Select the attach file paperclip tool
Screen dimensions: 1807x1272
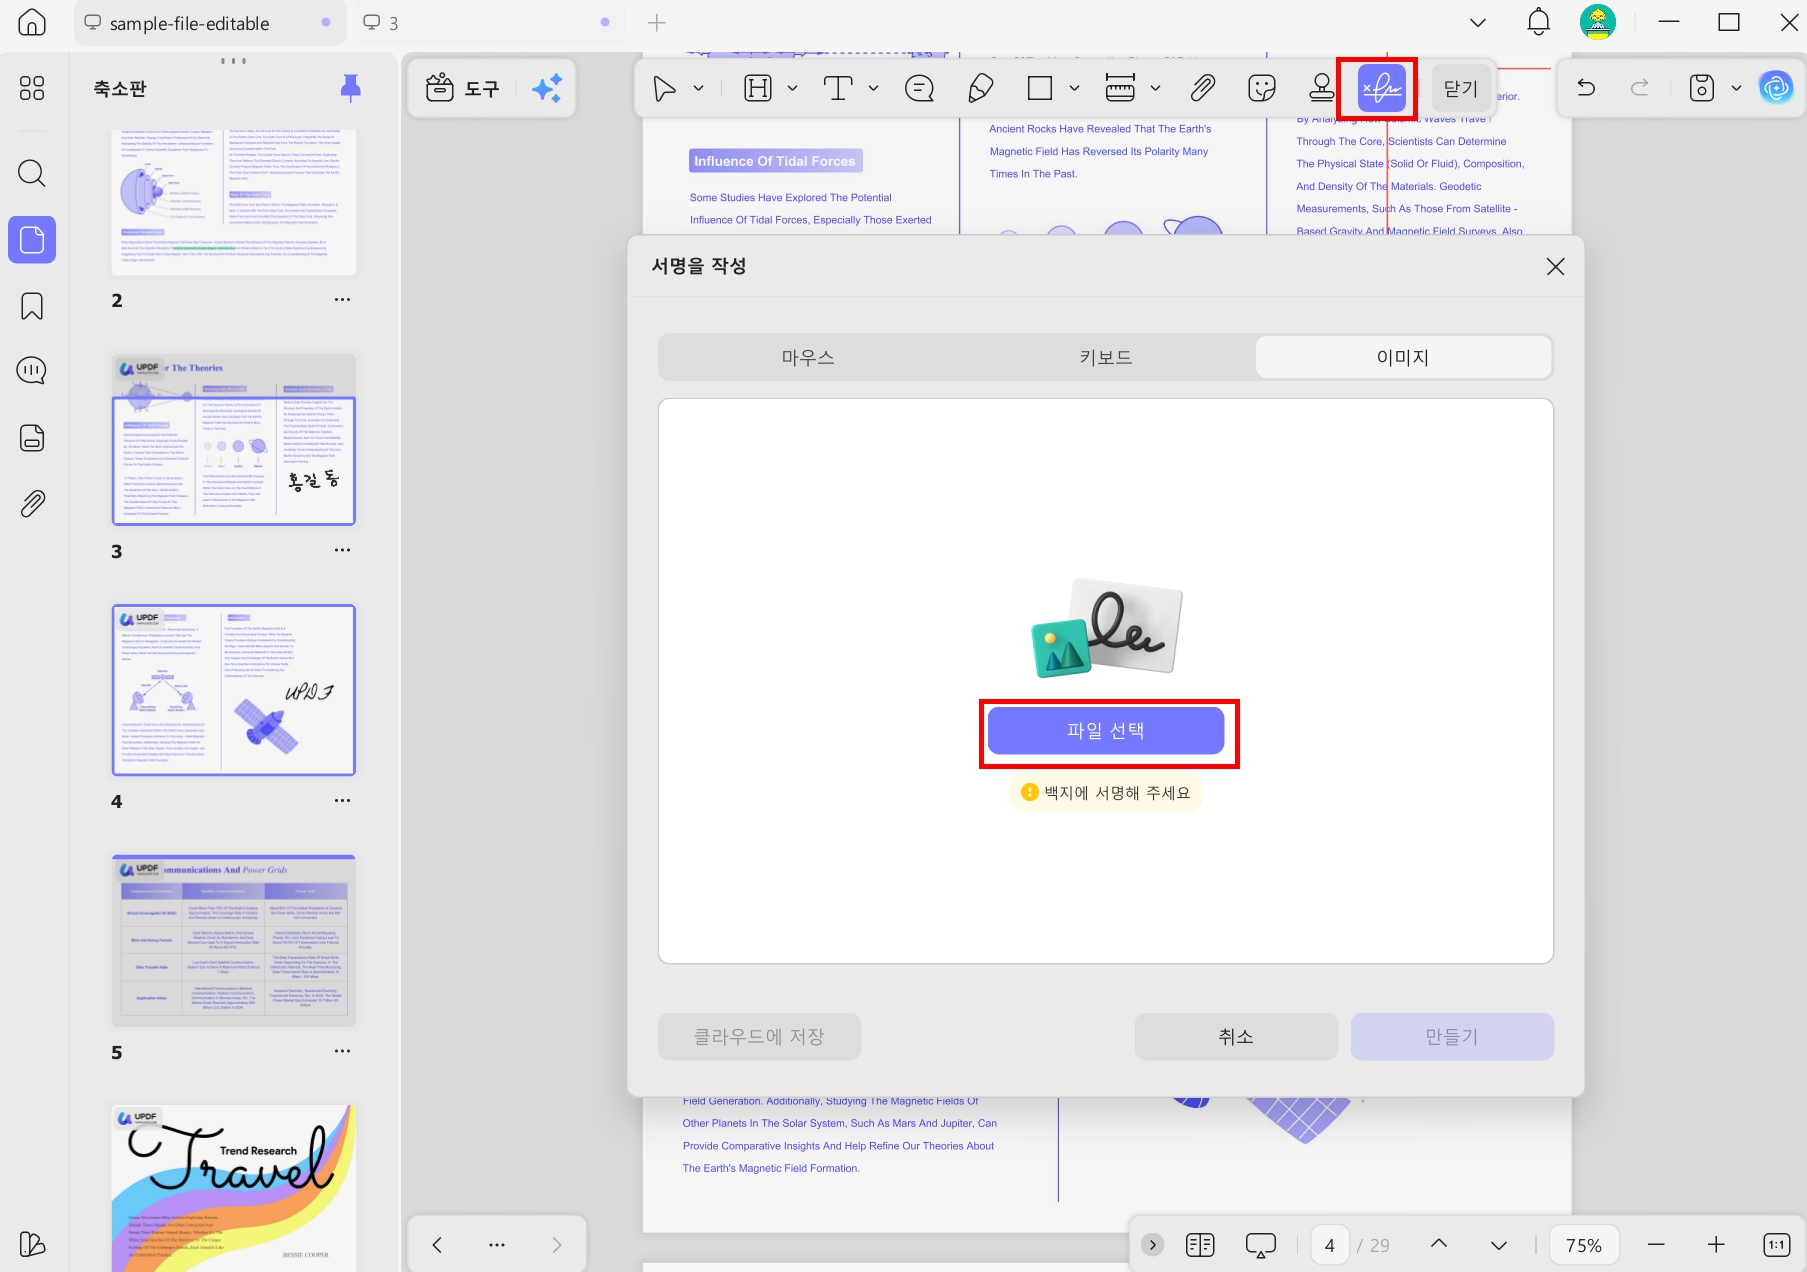tap(1202, 88)
